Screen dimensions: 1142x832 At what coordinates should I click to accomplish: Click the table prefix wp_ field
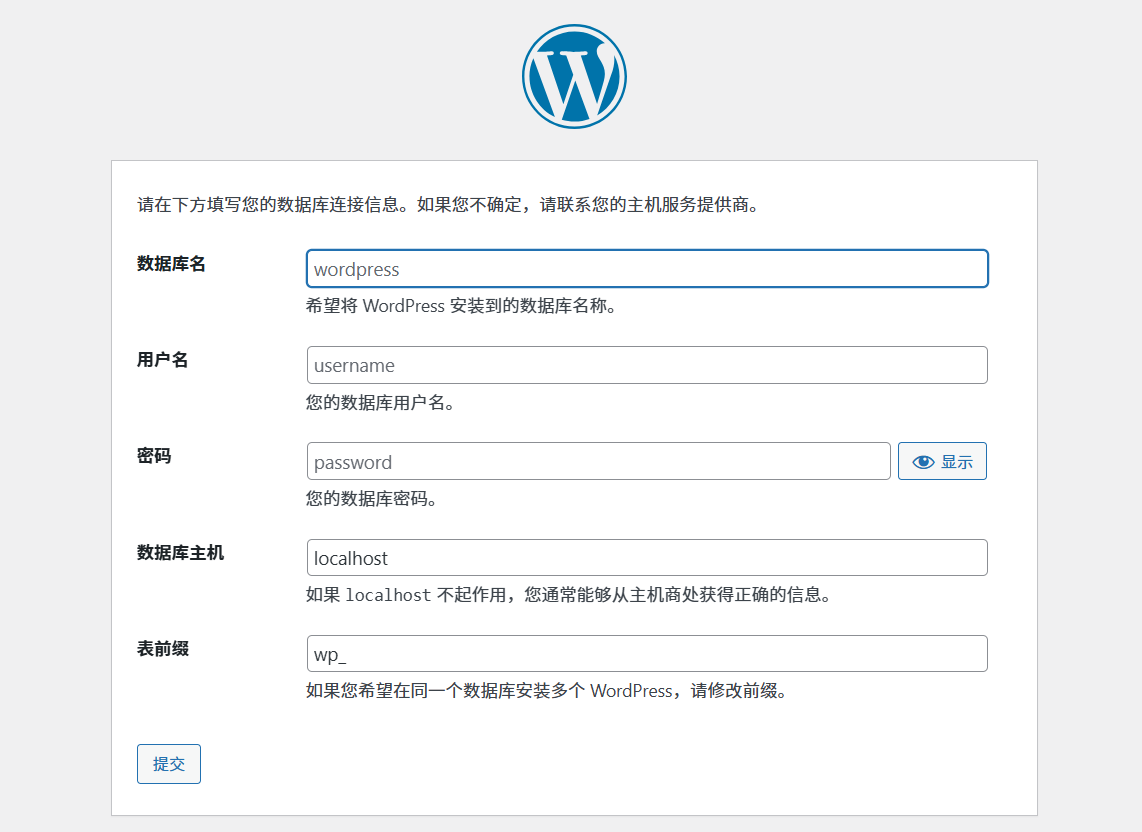(647, 654)
